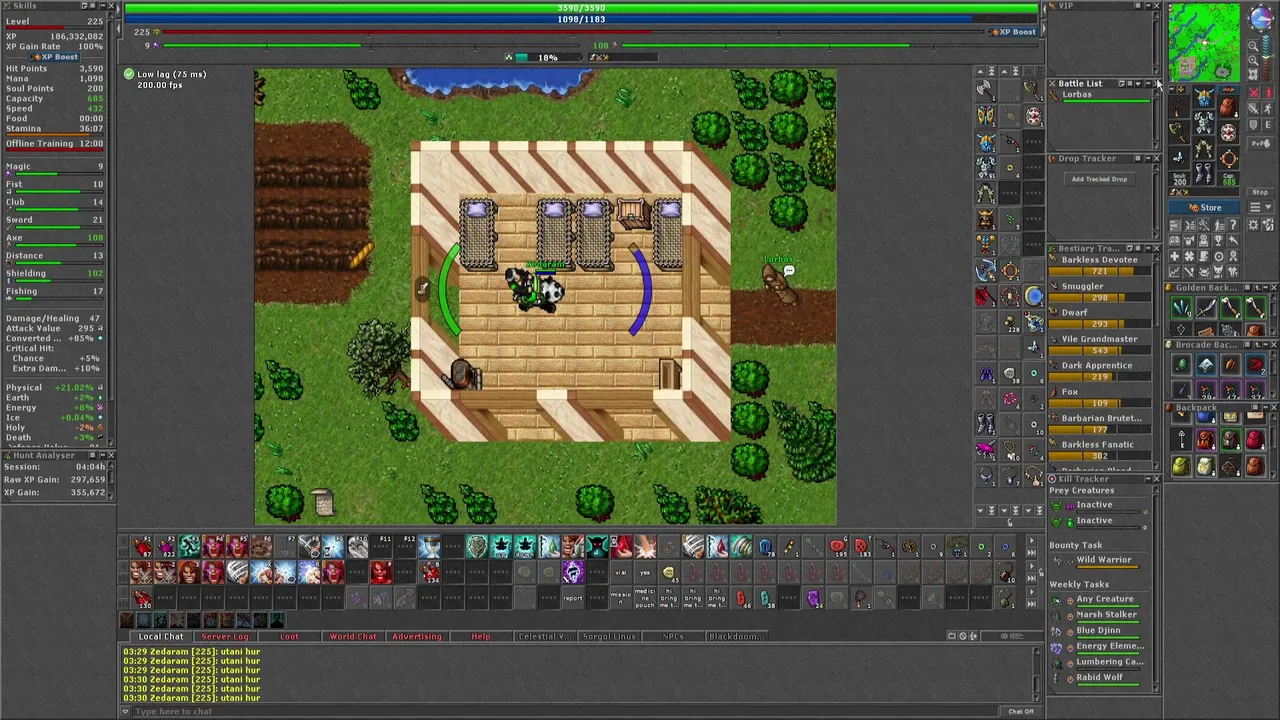Image resolution: width=1280 pixels, height=720 pixels.
Task: Click the 228 stack item side slot
Action: pos(1010,322)
